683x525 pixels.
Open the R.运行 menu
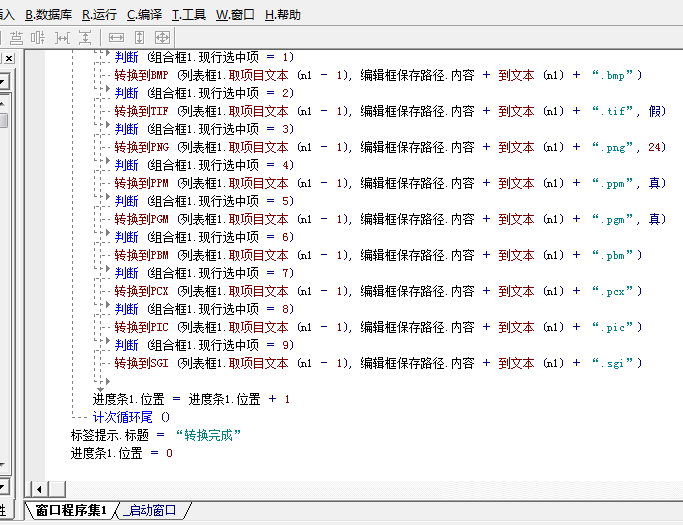point(99,15)
